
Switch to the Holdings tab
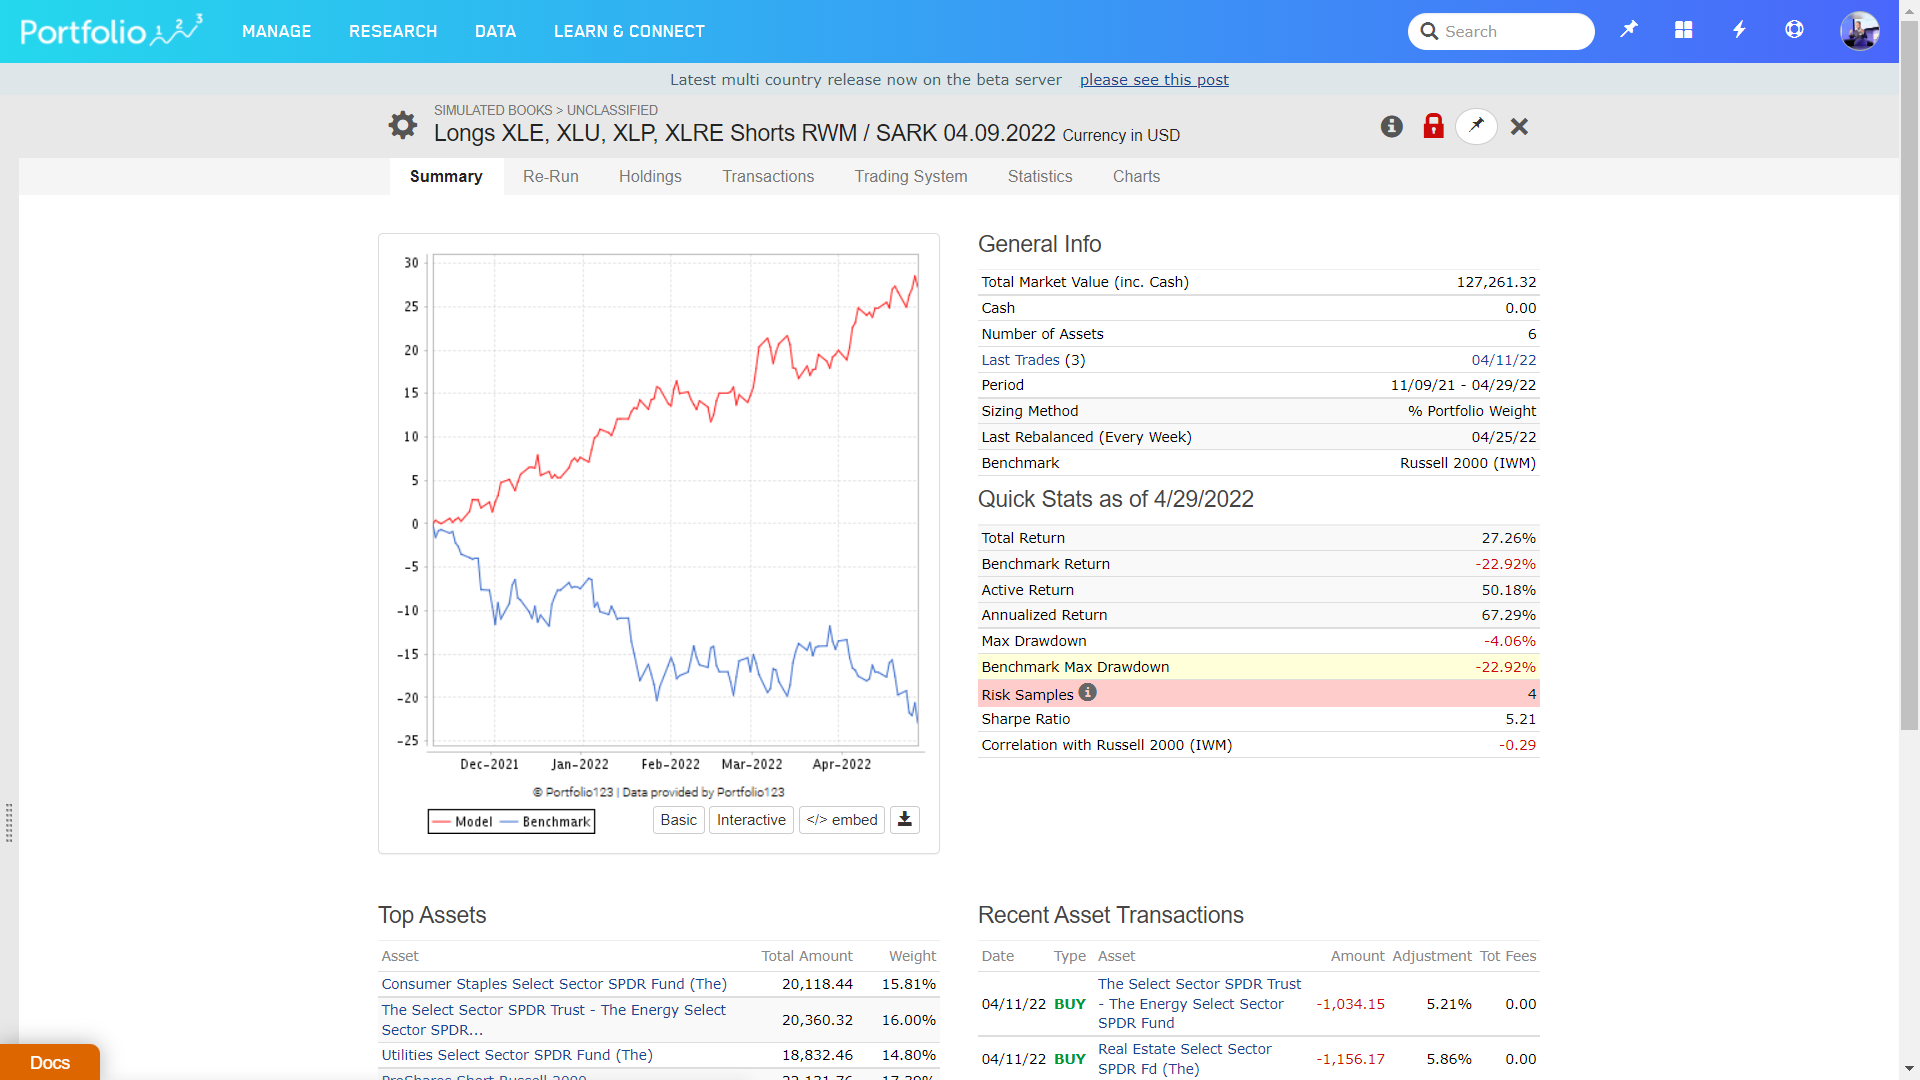click(650, 176)
